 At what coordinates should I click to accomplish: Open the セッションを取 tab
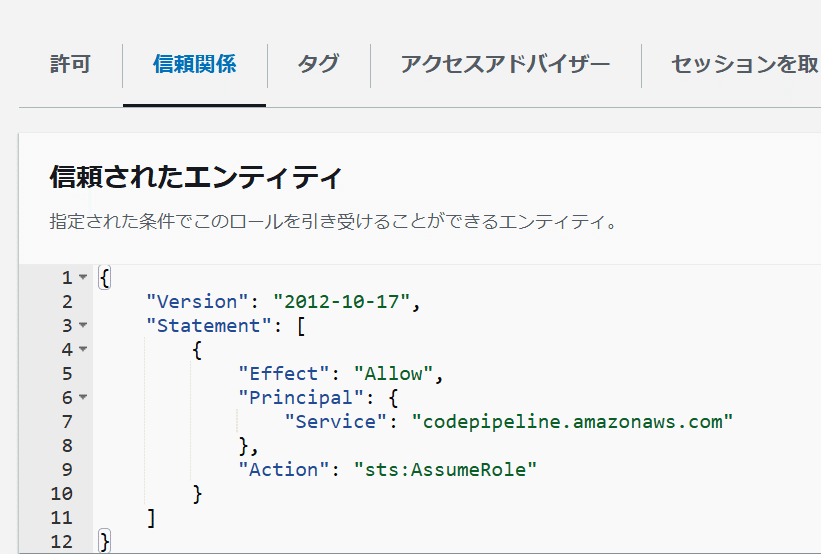tap(744, 64)
